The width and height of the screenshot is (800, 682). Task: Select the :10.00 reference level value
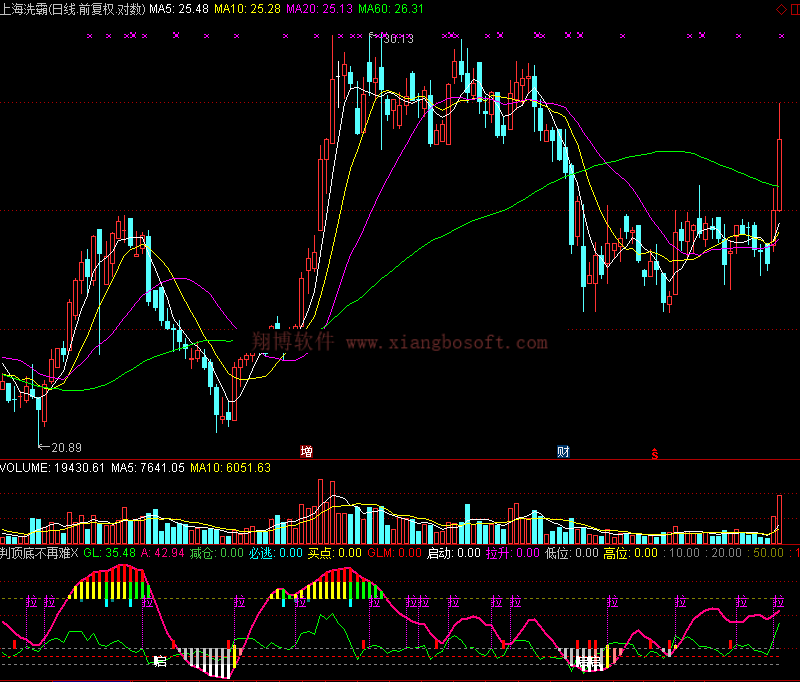(681, 553)
